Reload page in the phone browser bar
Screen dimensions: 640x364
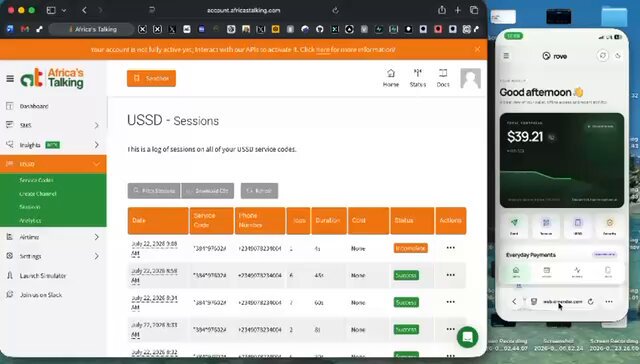[x=591, y=302]
